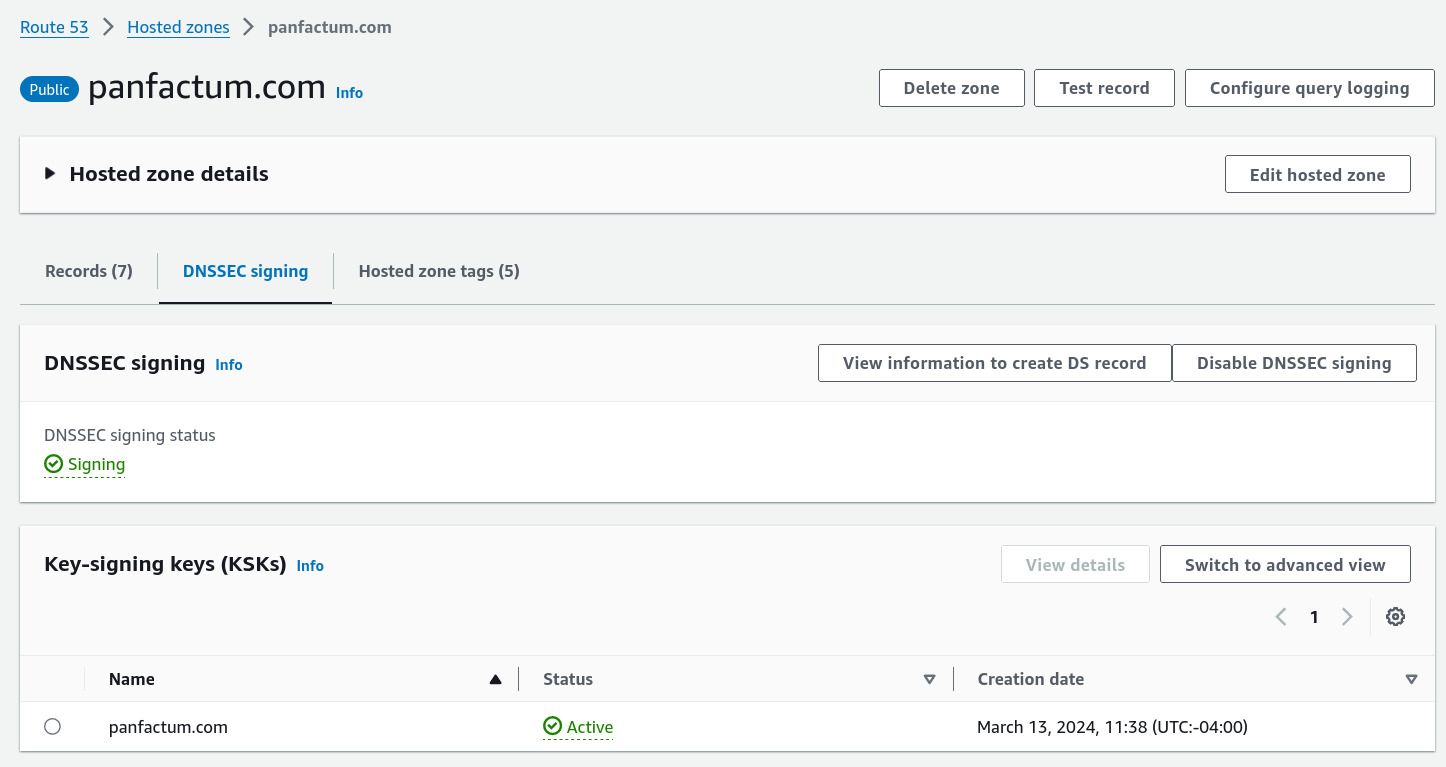This screenshot has width=1446, height=767.
Task: Click the previous page chevron icon
Action: click(x=1281, y=617)
